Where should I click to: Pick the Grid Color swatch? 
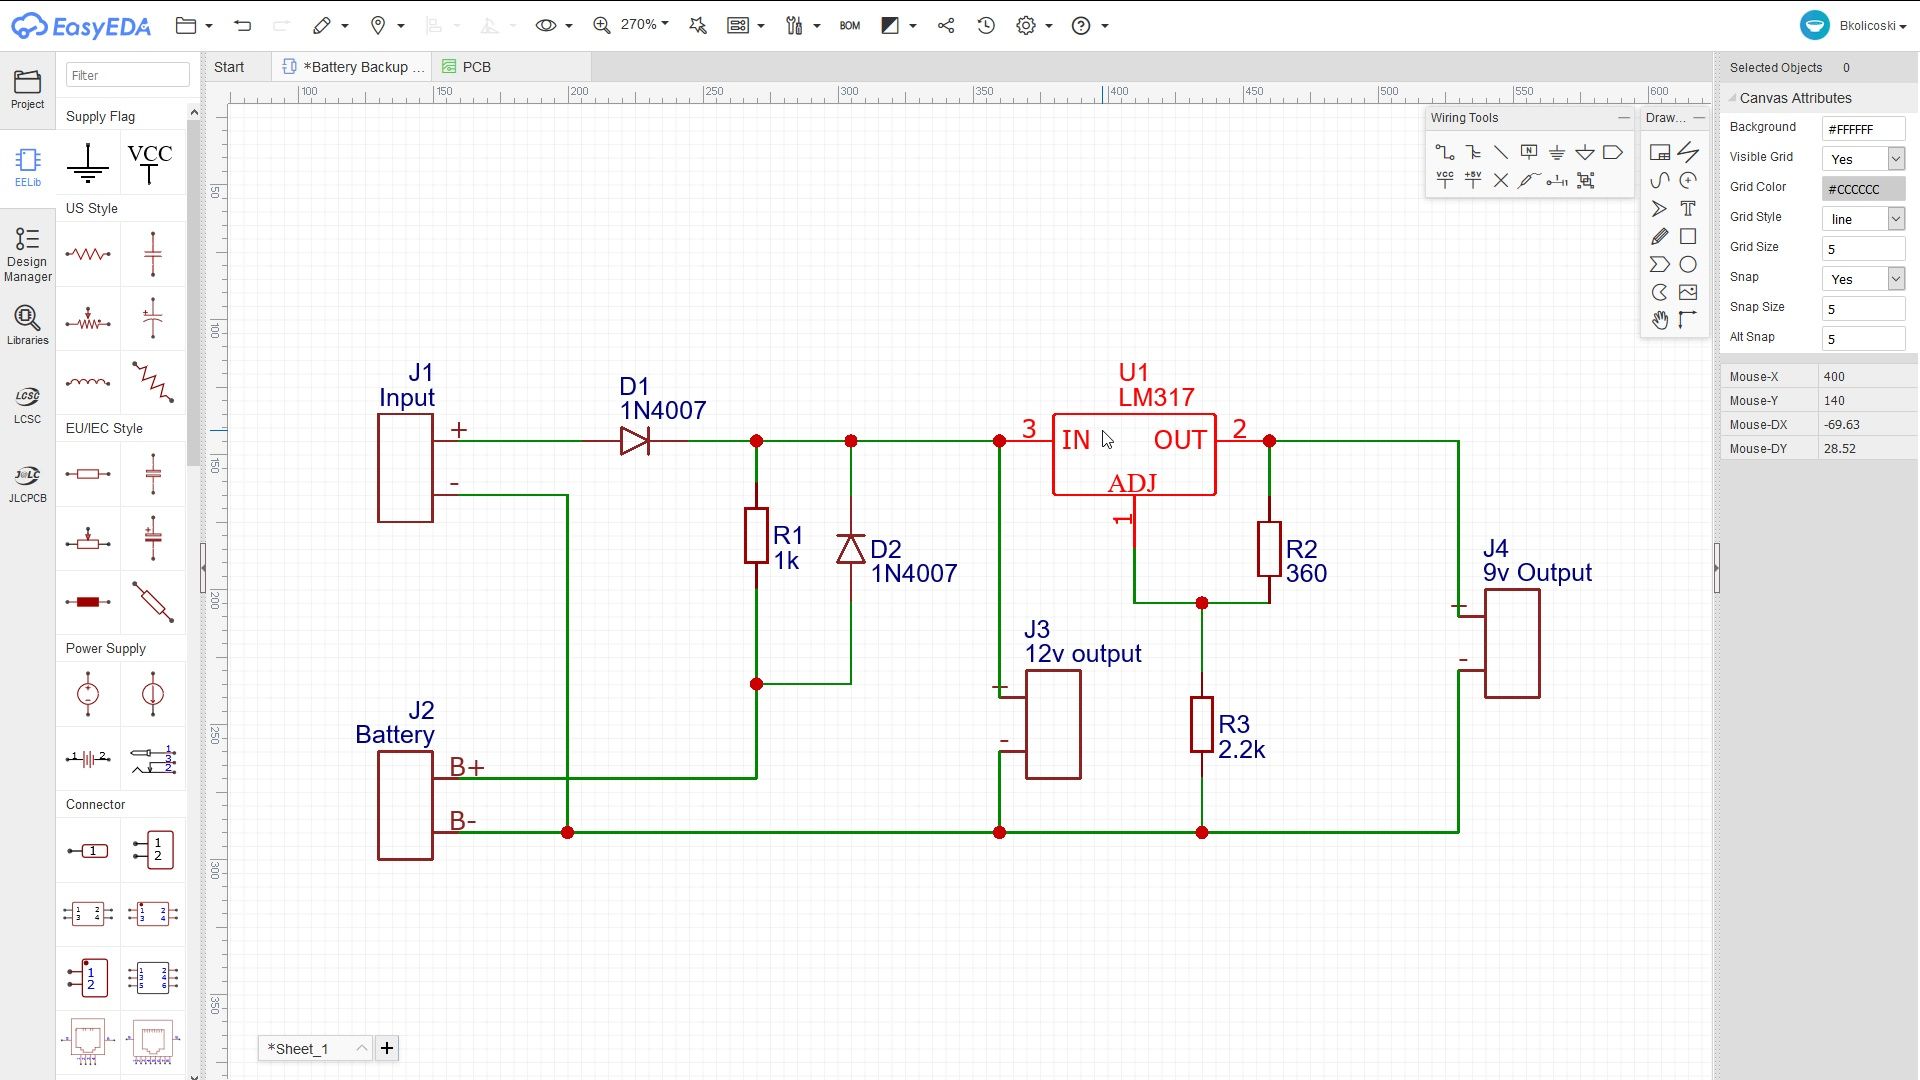(1862, 188)
